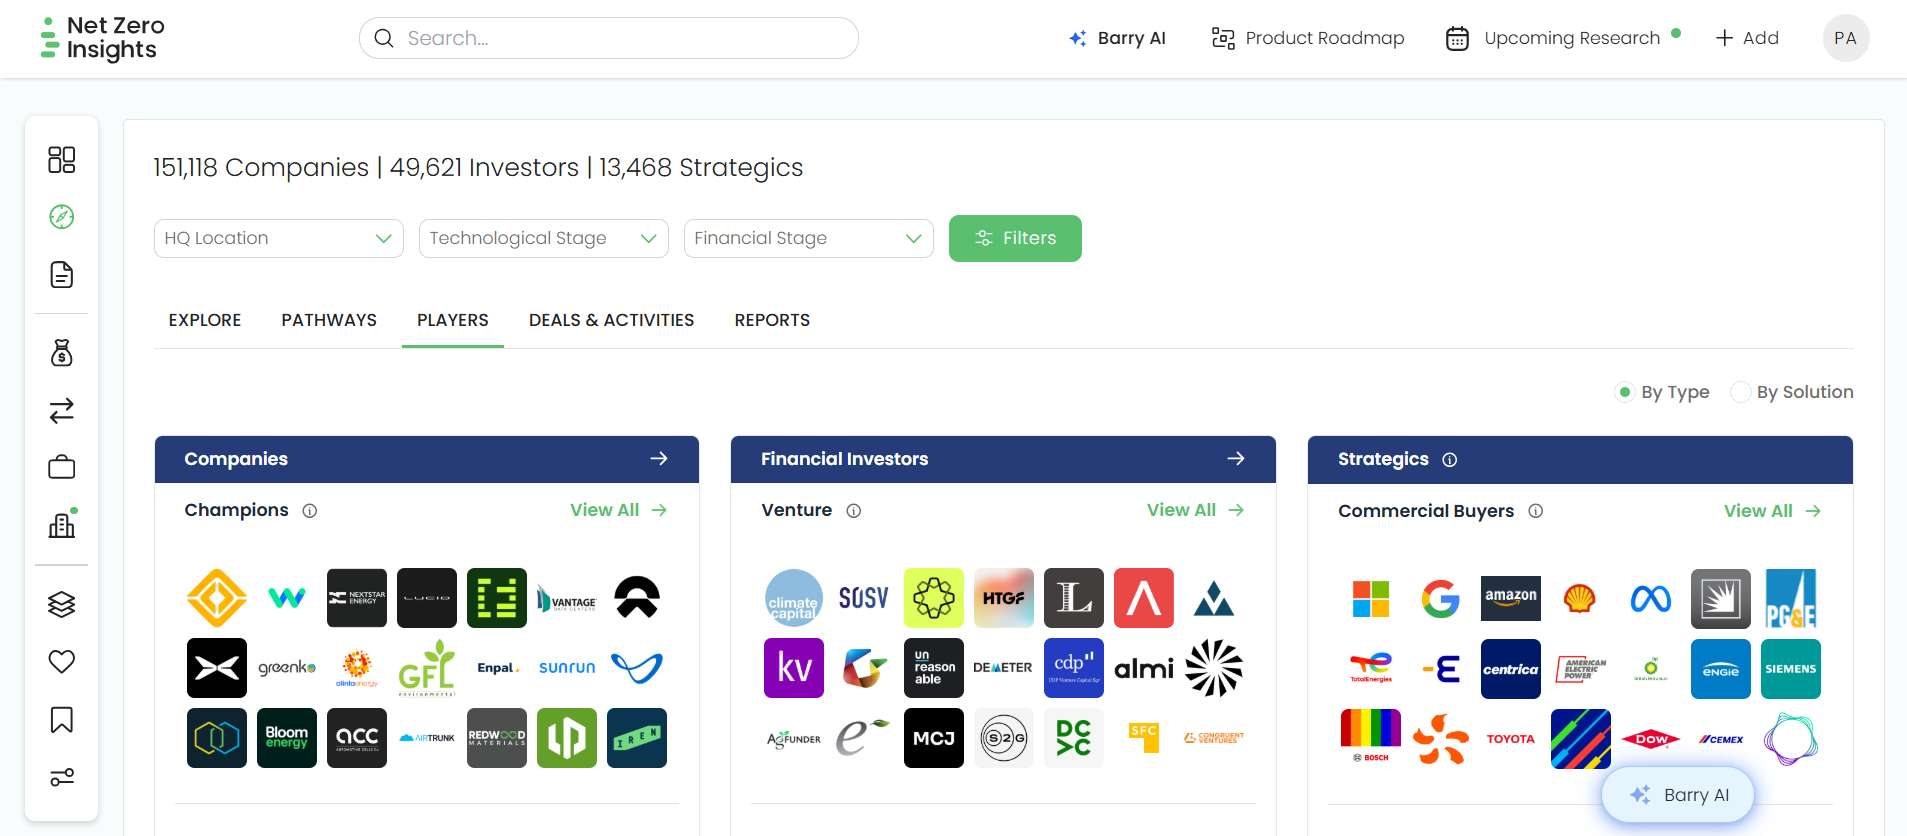Show info icon beside Strategics header
1907x836 pixels.
pyautogui.click(x=1450, y=460)
